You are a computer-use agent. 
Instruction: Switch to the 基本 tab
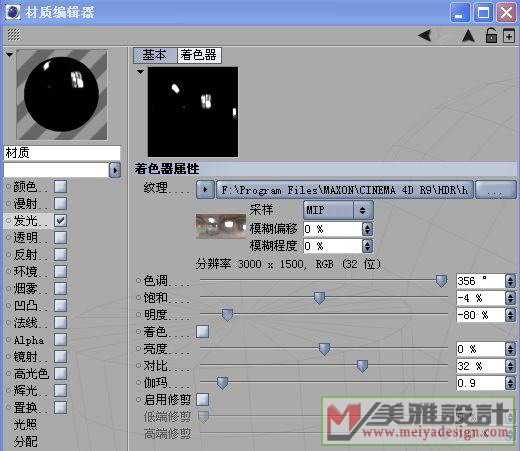tap(154, 55)
